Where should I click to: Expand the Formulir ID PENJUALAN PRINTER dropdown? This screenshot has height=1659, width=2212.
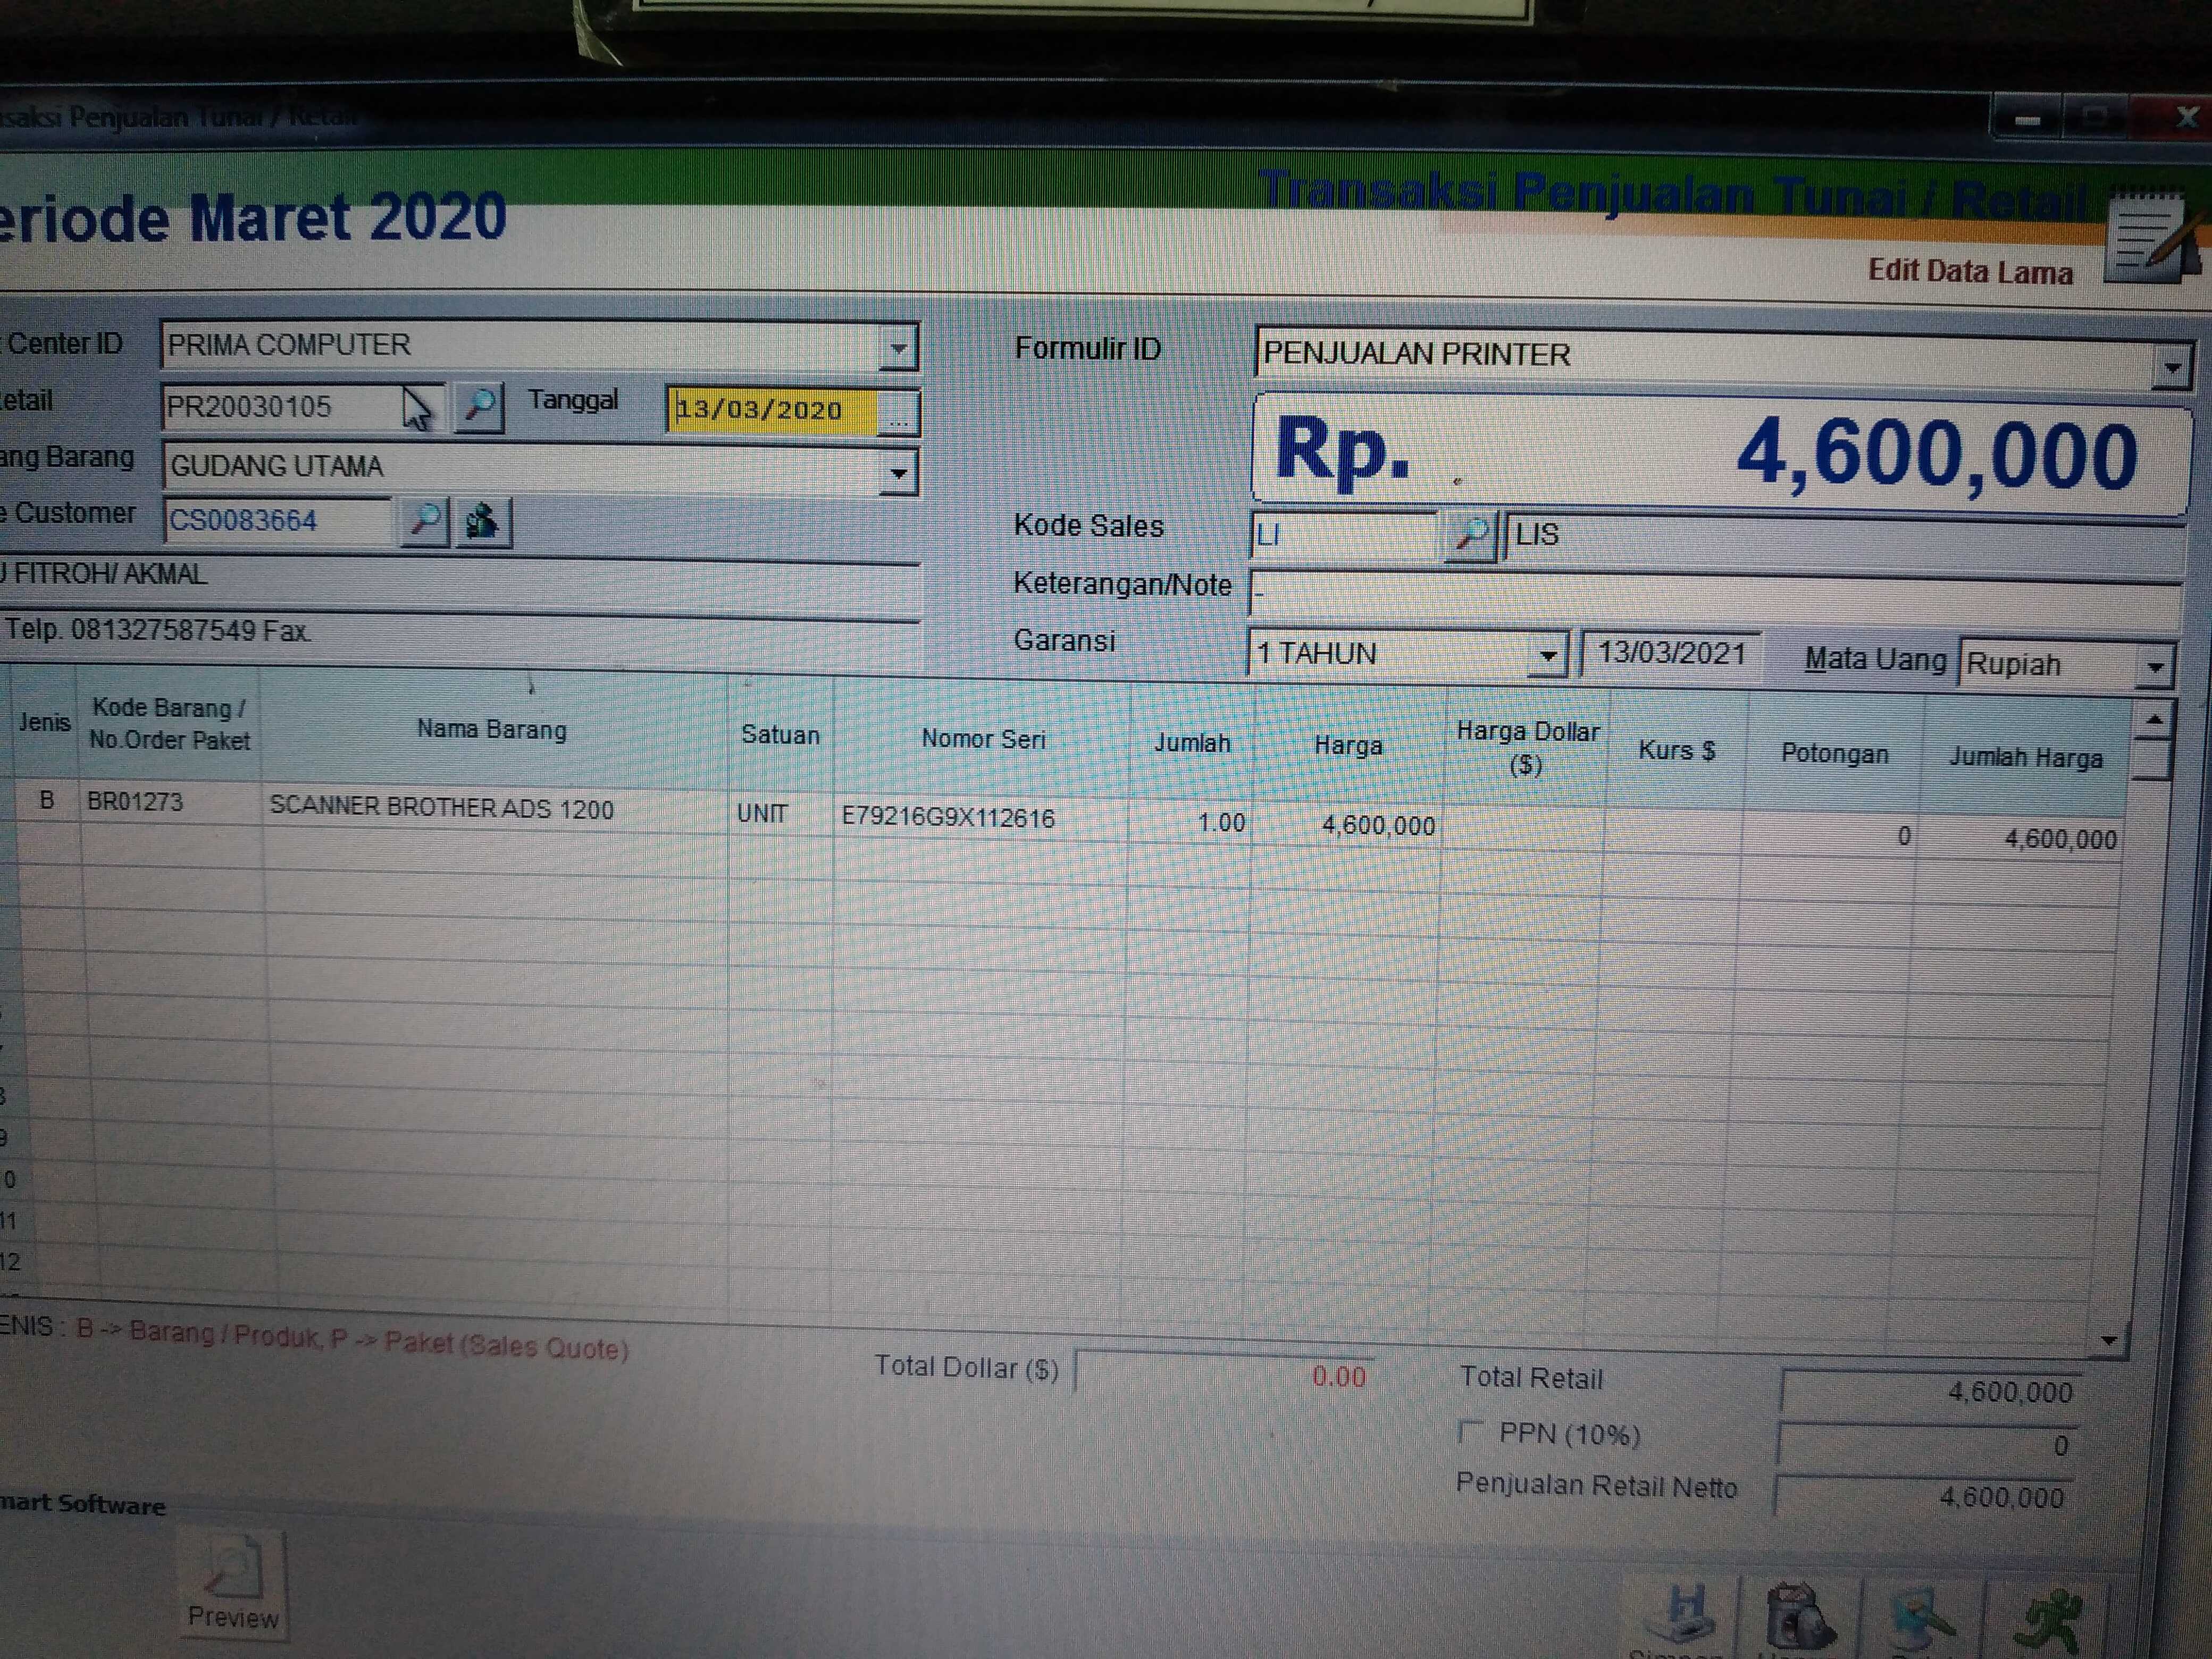(2171, 368)
